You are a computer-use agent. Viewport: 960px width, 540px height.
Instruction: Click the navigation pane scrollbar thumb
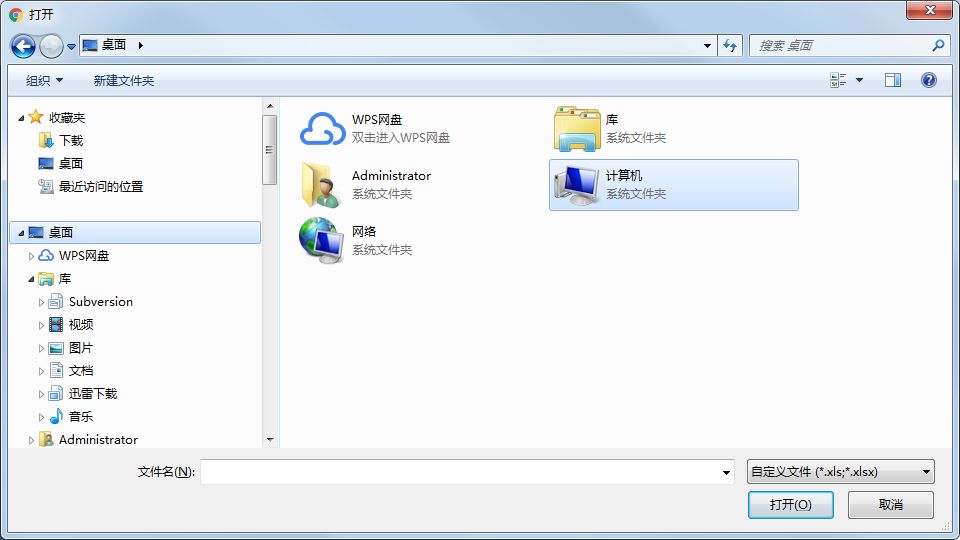pos(270,149)
